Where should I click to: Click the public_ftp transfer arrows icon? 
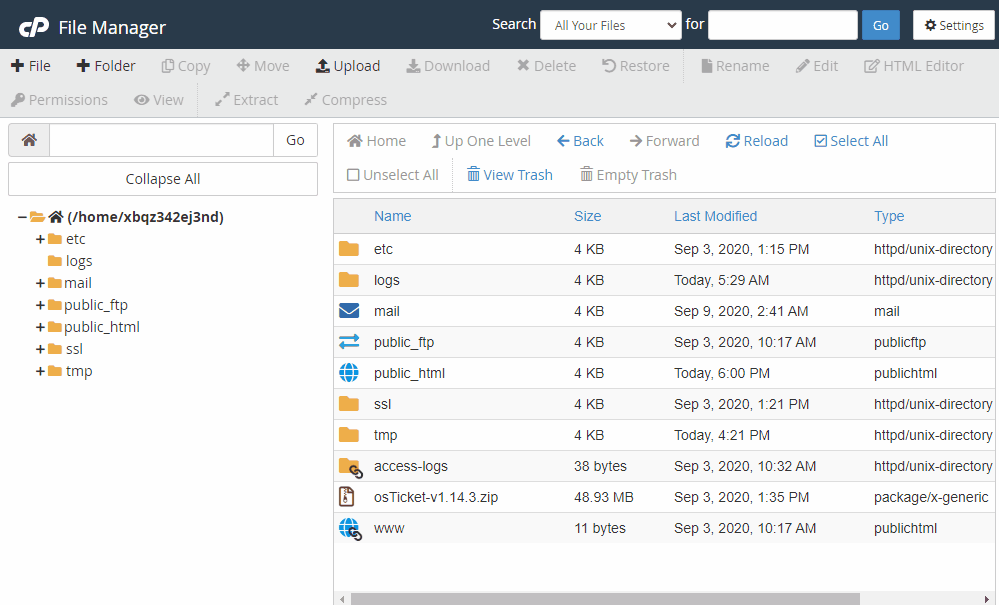coord(349,342)
